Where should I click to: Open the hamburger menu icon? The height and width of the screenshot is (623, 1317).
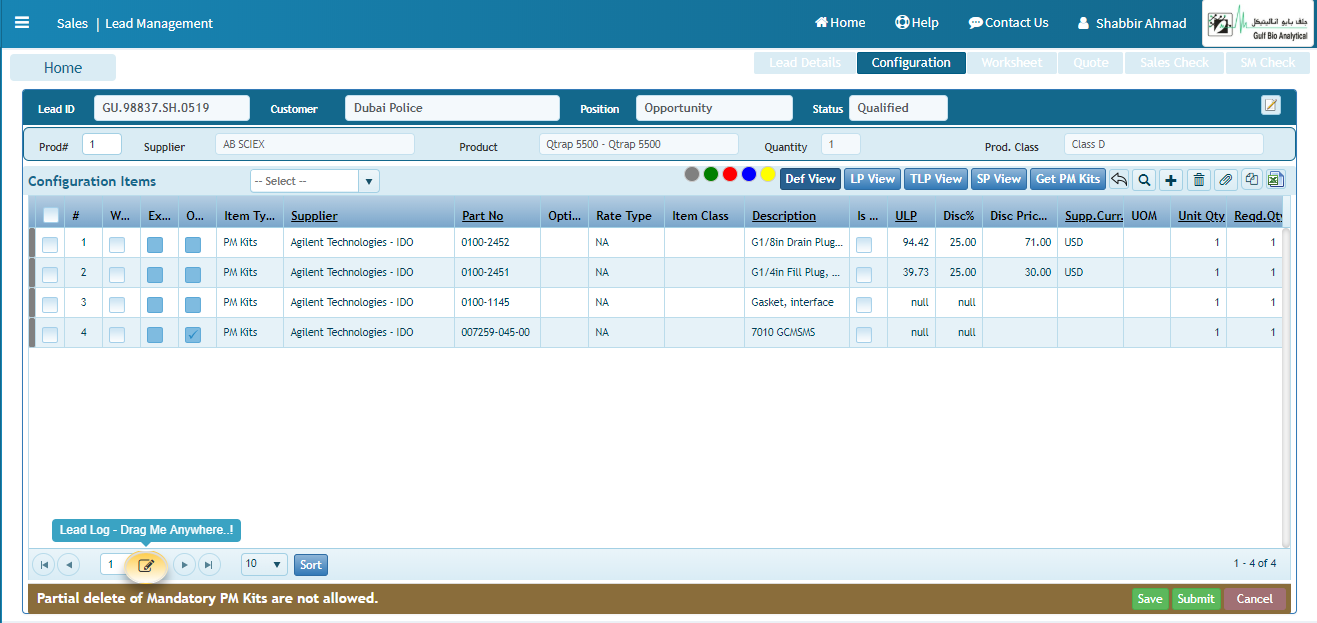pyautogui.click(x=21, y=23)
